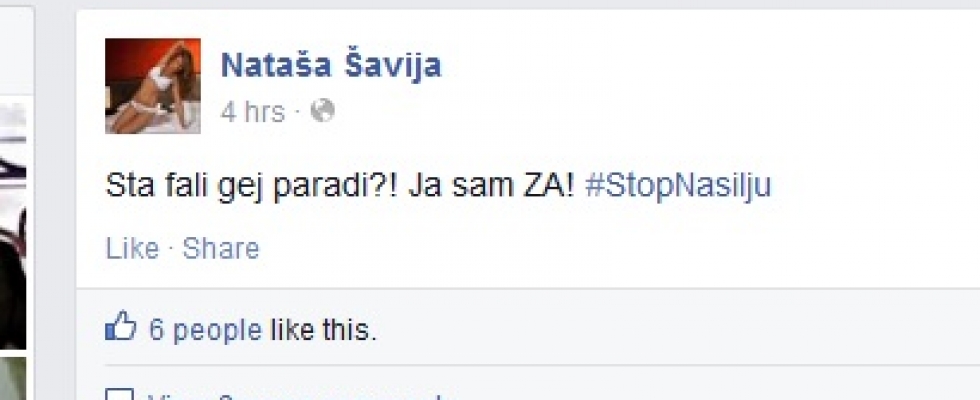
Task: Open the greenish photo at the left column bottom
Action: [13, 378]
